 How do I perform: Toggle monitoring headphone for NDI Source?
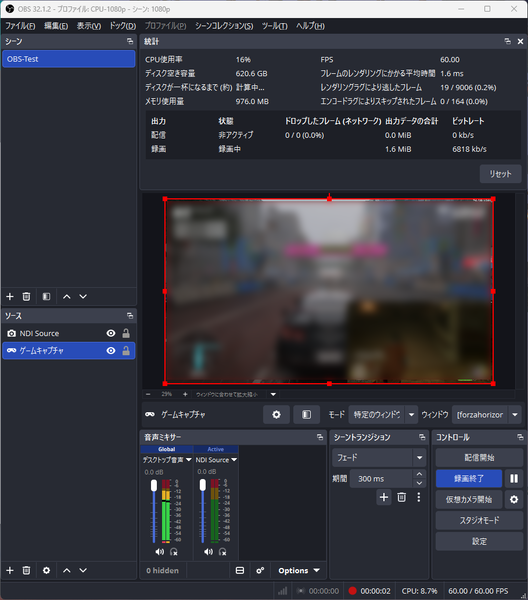pos(223,552)
